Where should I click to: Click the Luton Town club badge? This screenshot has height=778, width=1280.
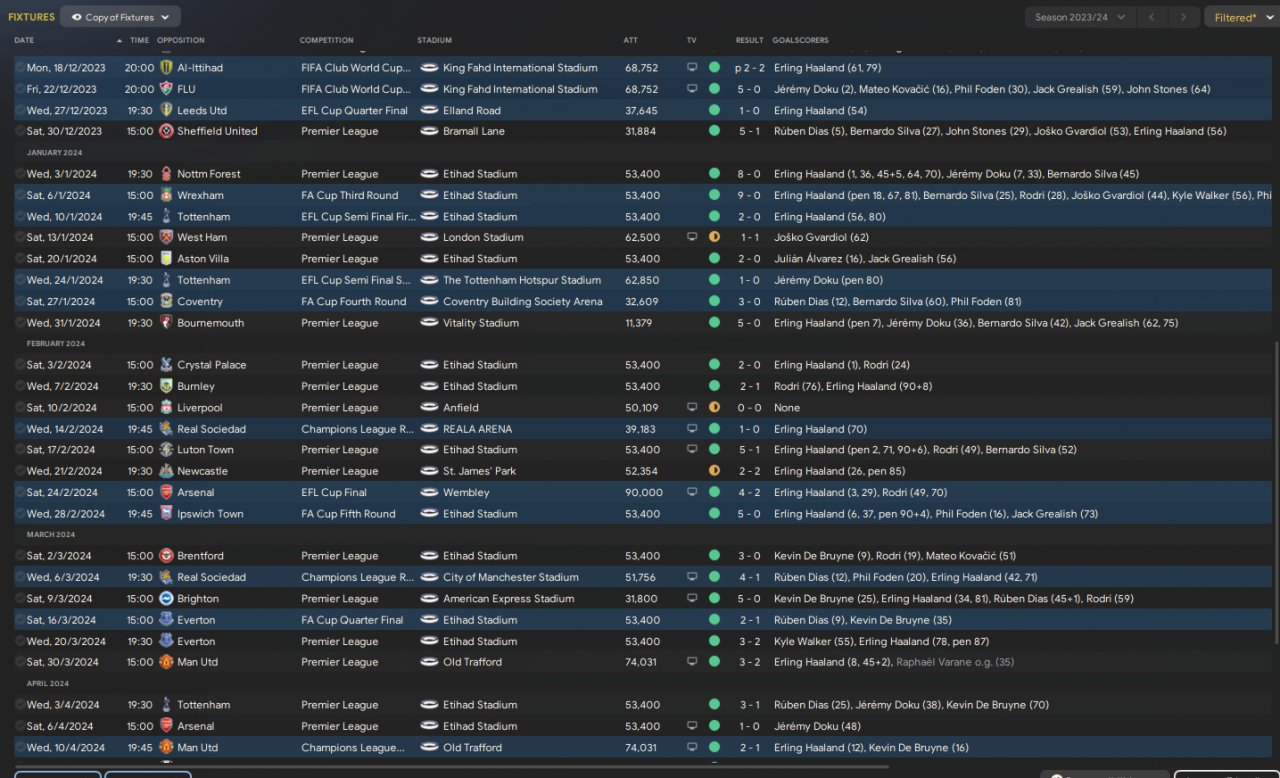coord(166,450)
